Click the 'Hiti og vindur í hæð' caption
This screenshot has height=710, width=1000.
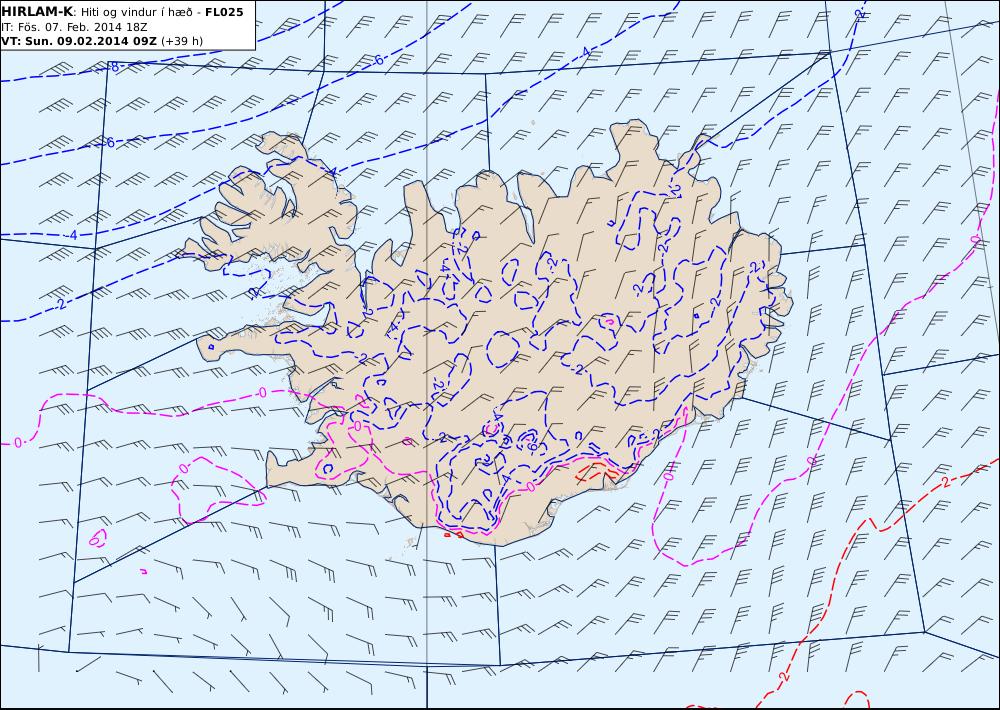pos(135,13)
